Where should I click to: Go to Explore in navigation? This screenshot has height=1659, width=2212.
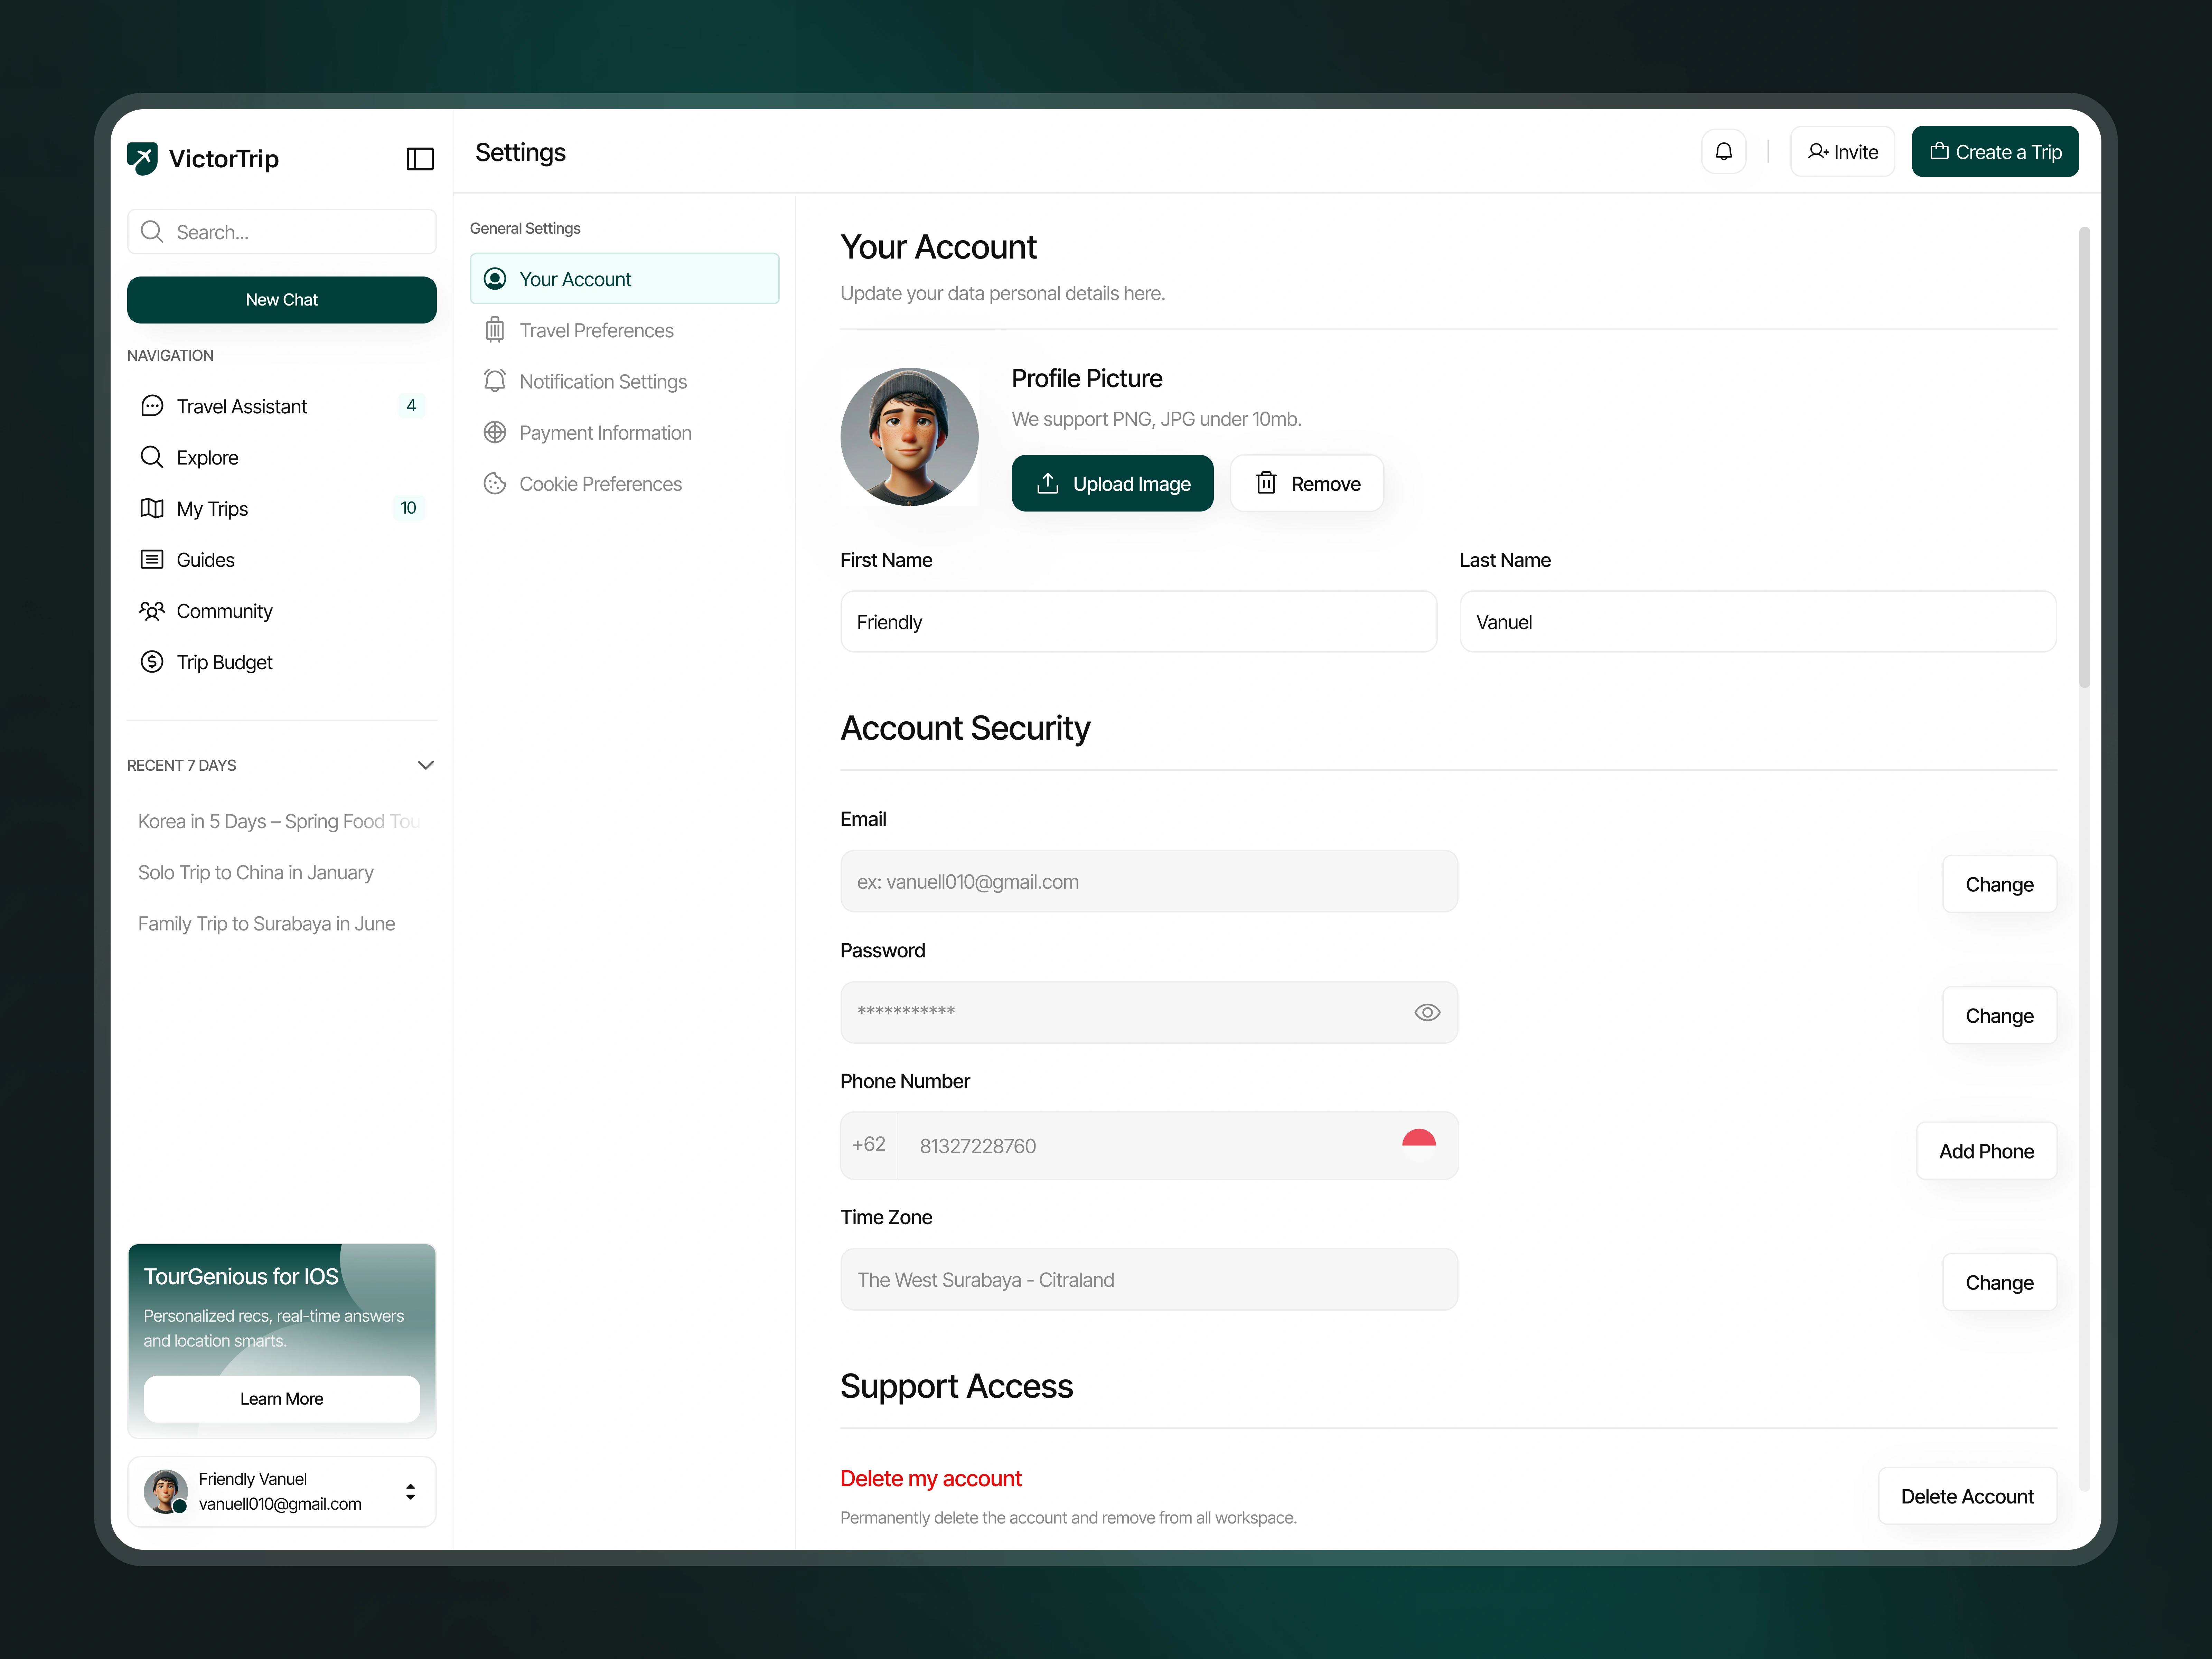pos(282,457)
